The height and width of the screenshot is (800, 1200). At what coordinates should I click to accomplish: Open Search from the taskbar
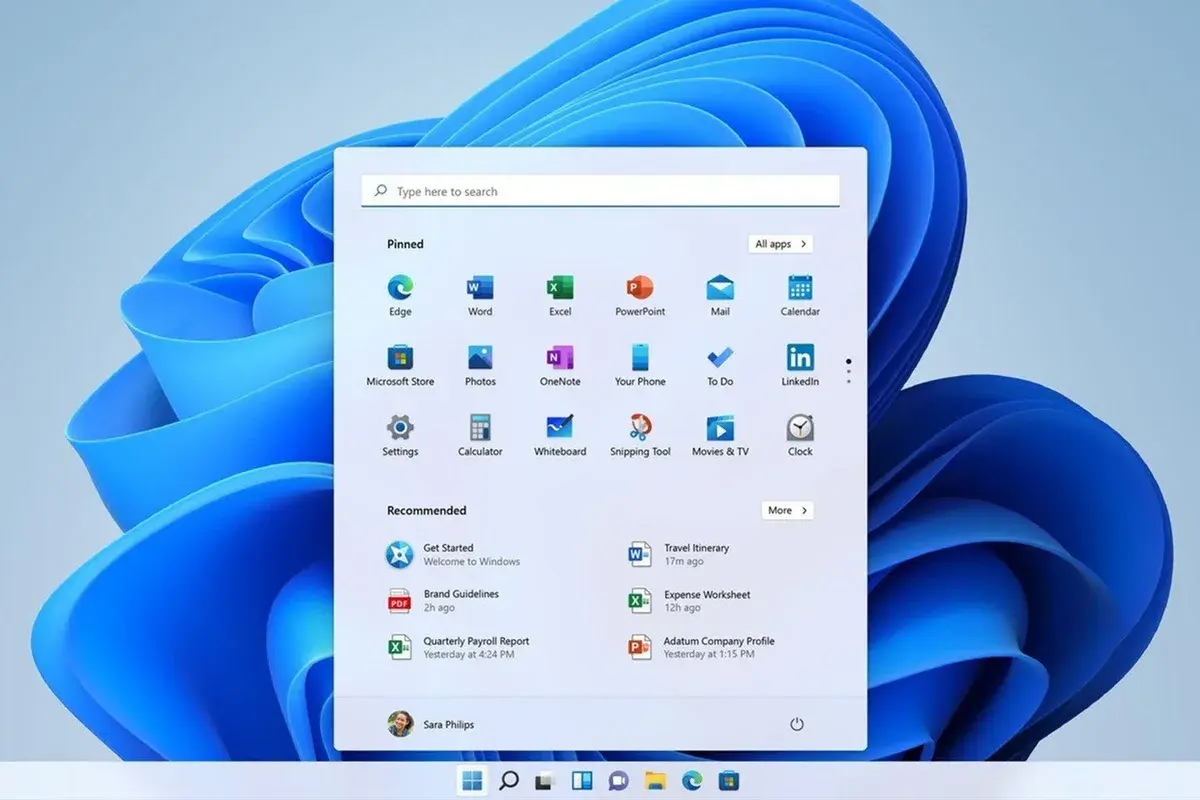pyautogui.click(x=508, y=780)
